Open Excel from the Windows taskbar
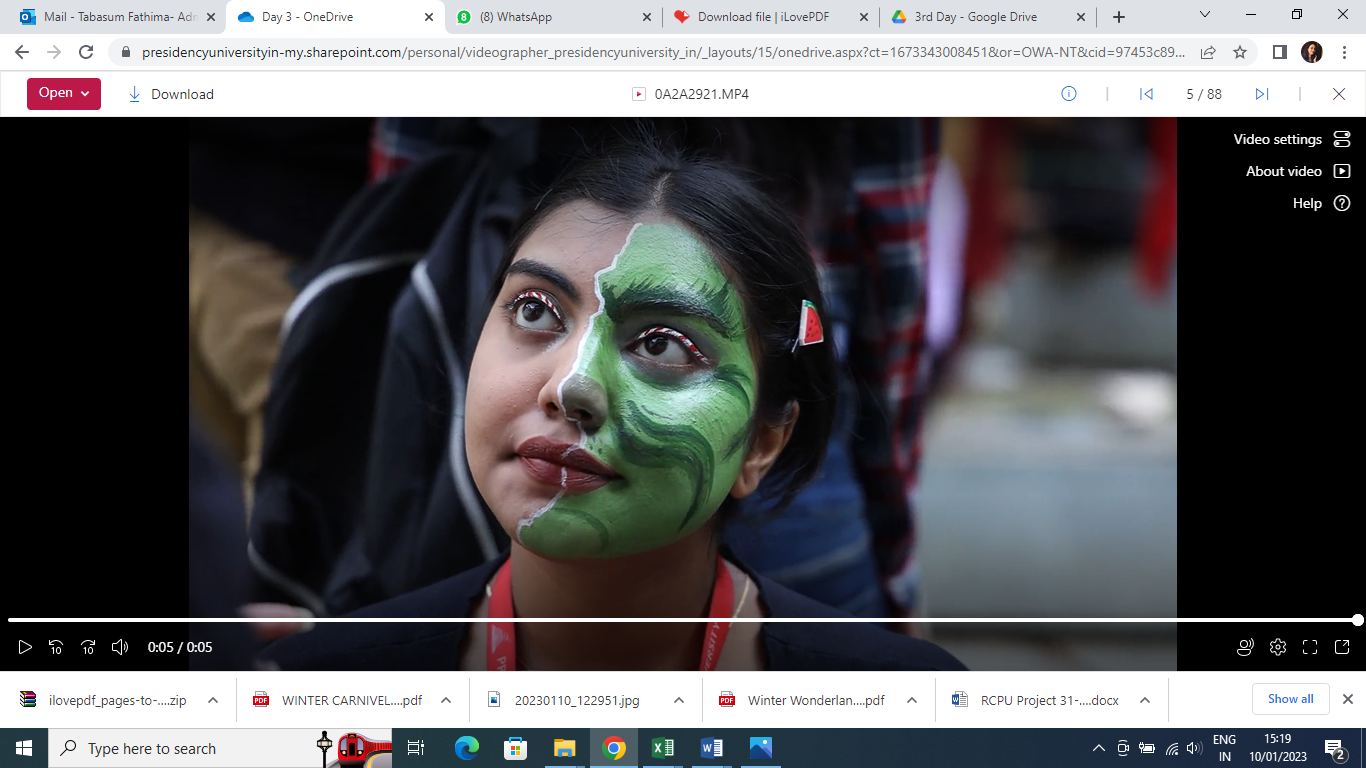 663,748
